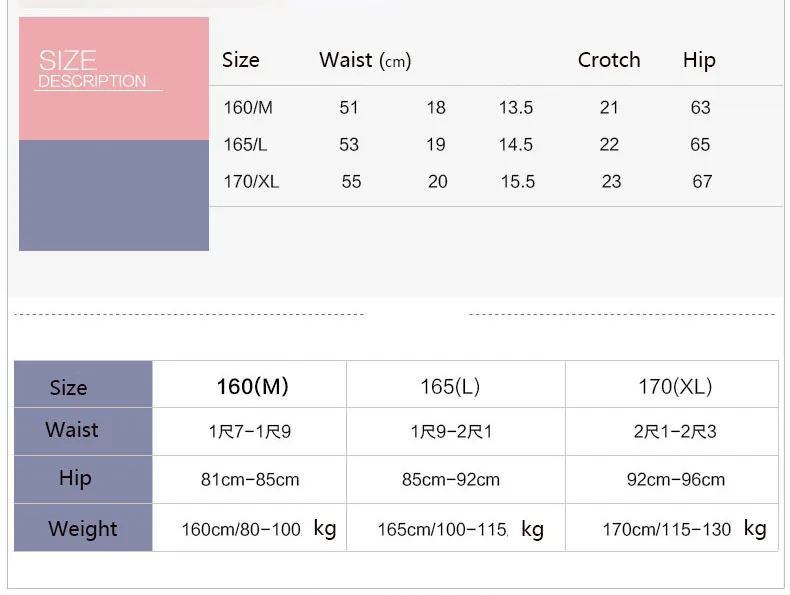Click the 81cm-85cm hip cell
Screen dimensions: 790x595
click(x=249, y=479)
